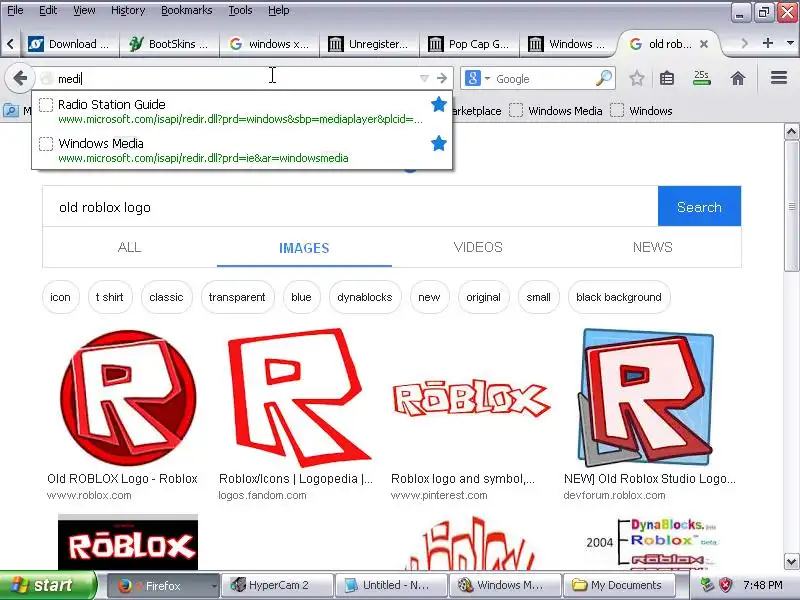The height and width of the screenshot is (600, 800).
Task: Open the Edit menu
Action: (x=48, y=10)
